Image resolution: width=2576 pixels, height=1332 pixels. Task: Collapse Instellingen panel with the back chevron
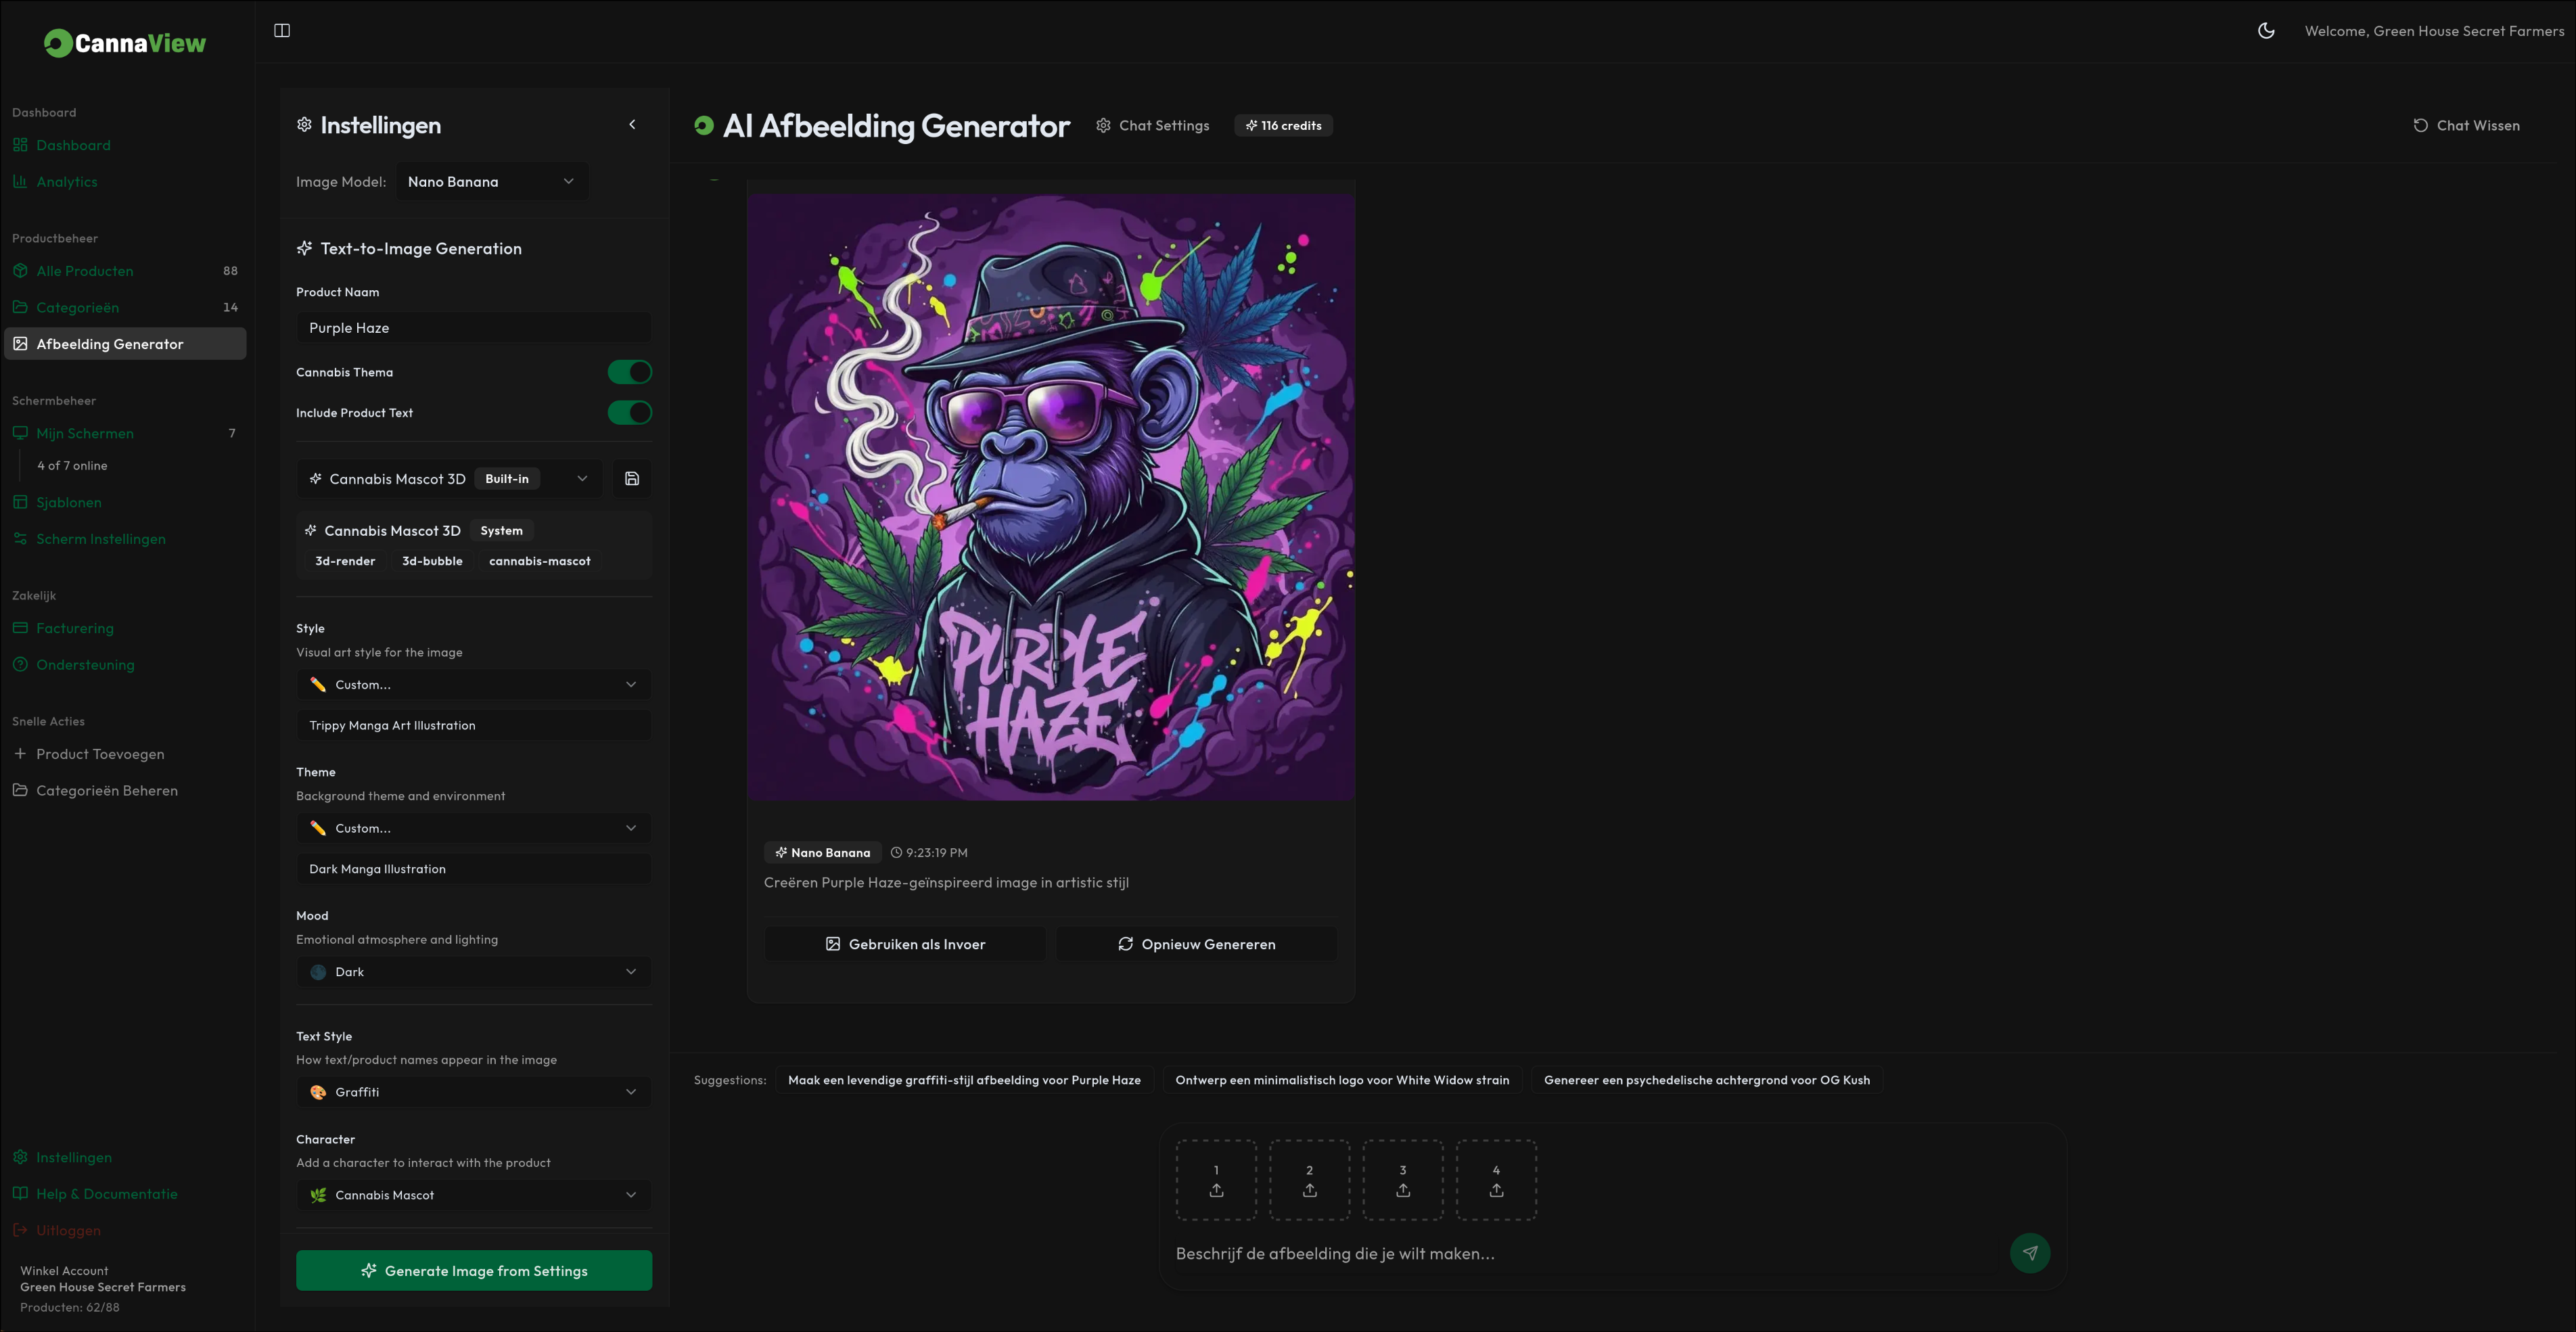pos(632,125)
